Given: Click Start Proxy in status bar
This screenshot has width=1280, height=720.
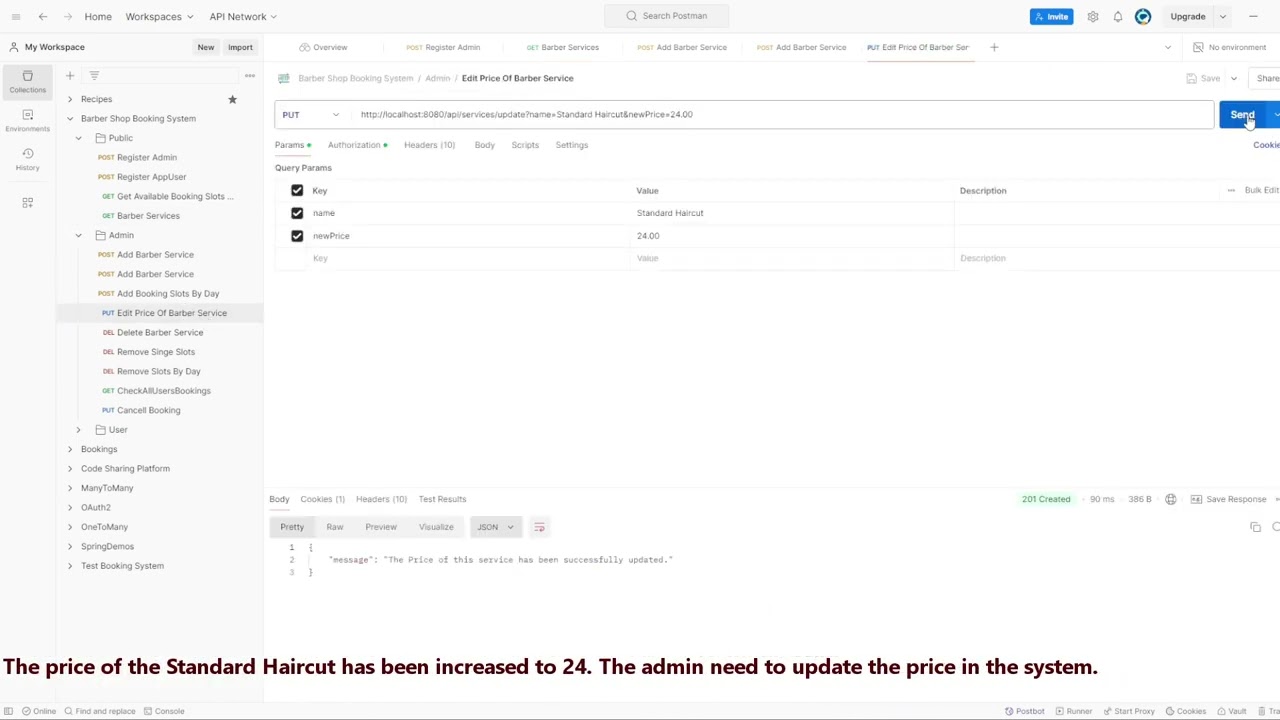Looking at the screenshot, I should tap(1128, 711).
